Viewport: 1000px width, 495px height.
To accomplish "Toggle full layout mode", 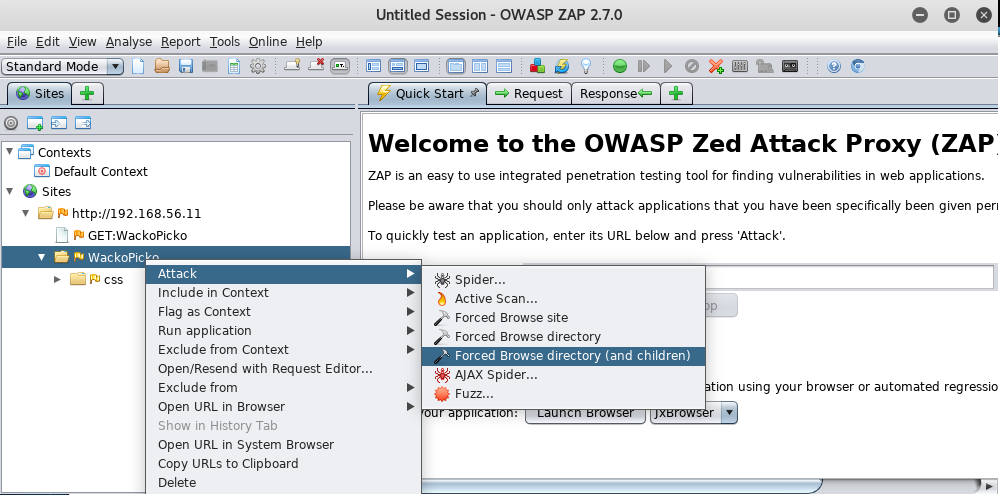I will pos(422,66).
